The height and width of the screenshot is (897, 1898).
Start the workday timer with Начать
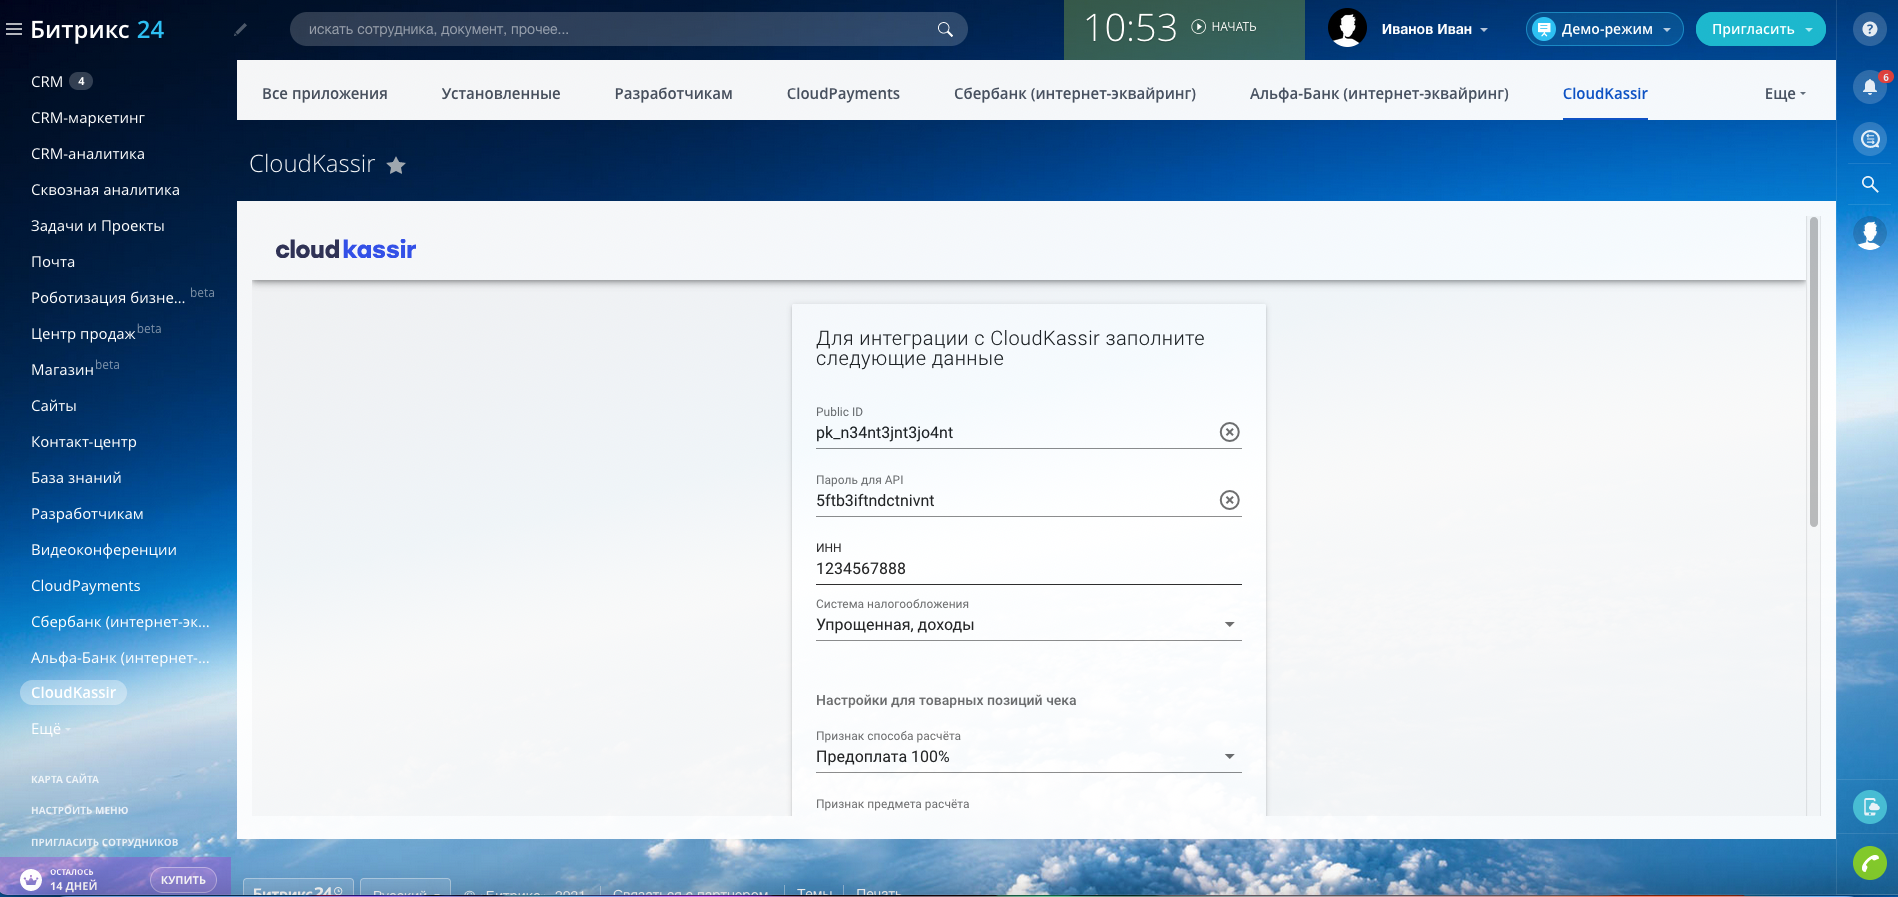(x=1224, y=27)
